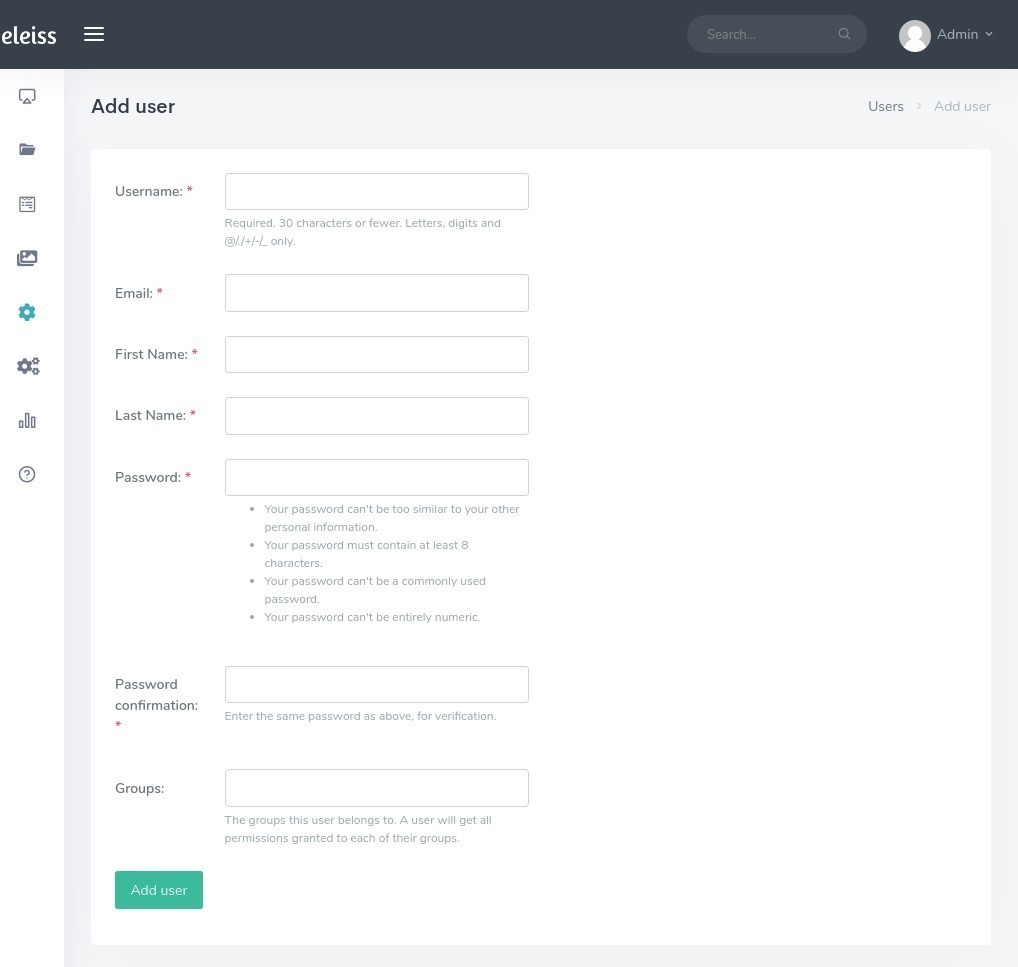Open the multiple gears sidebar icon

click(x=28, y=366)
